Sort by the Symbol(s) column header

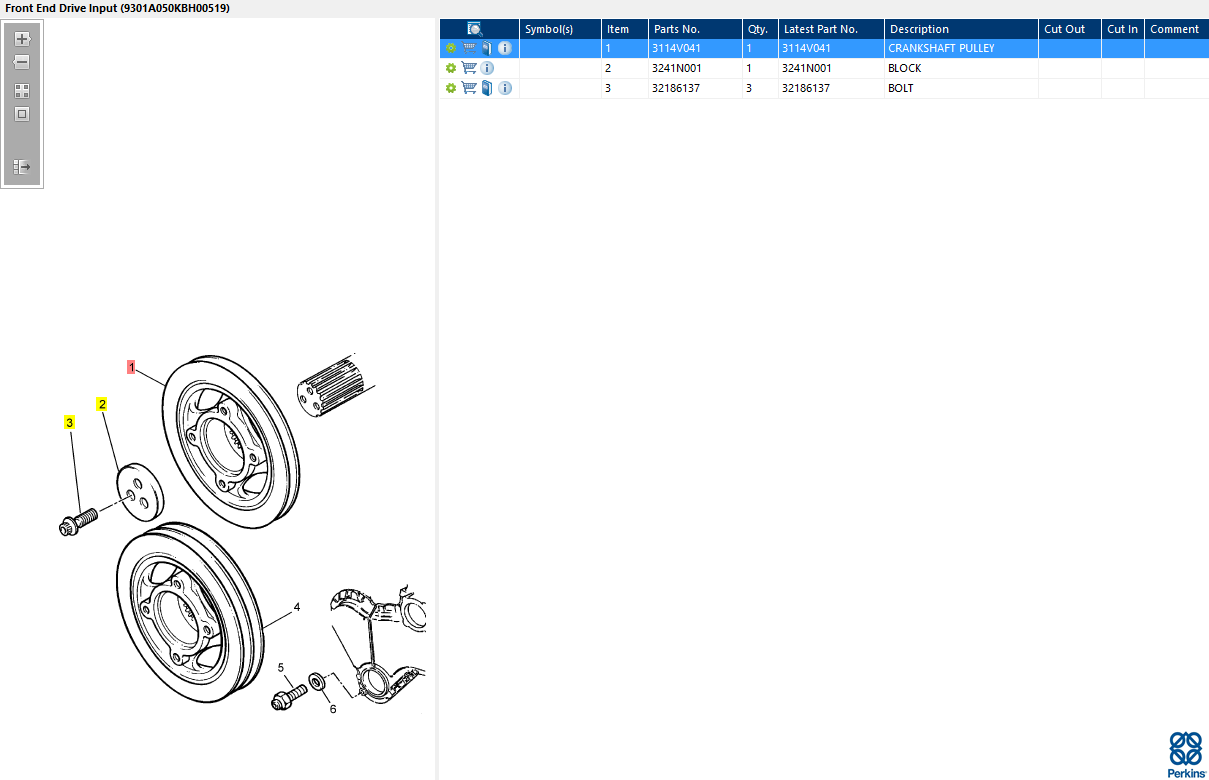pyautogui.click(x=560, y=29)
